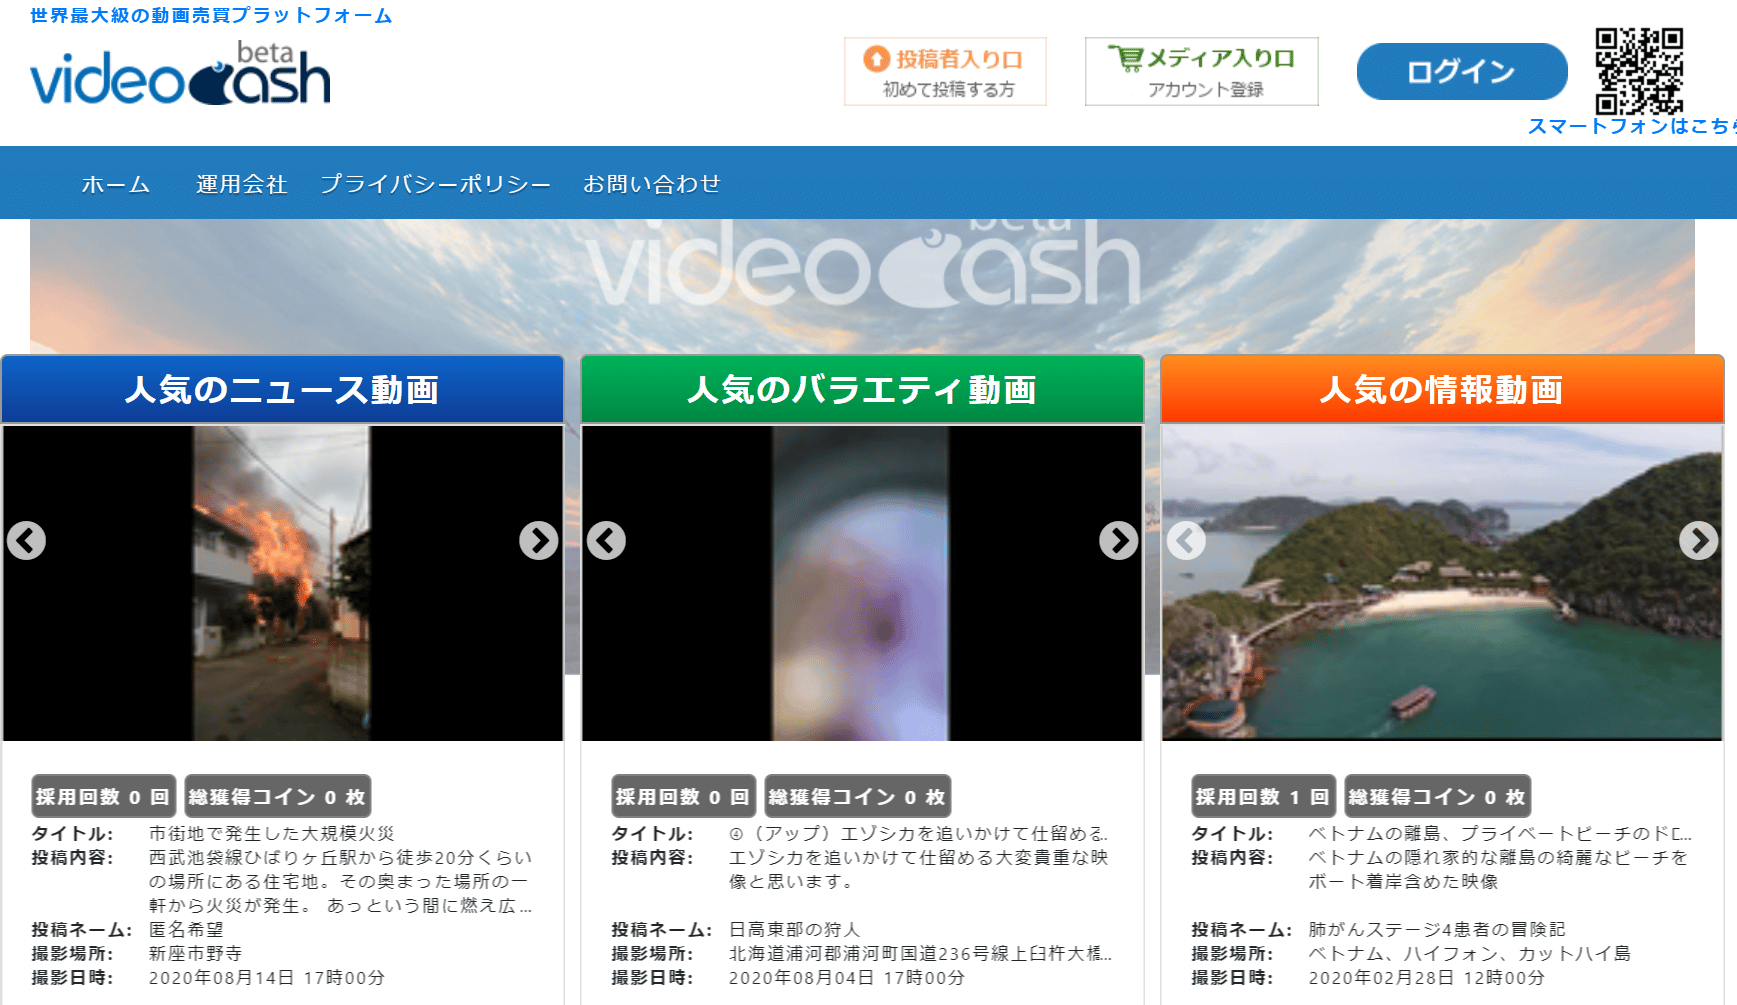
Task: Click the ログイン button
Action: (1462, 71)
